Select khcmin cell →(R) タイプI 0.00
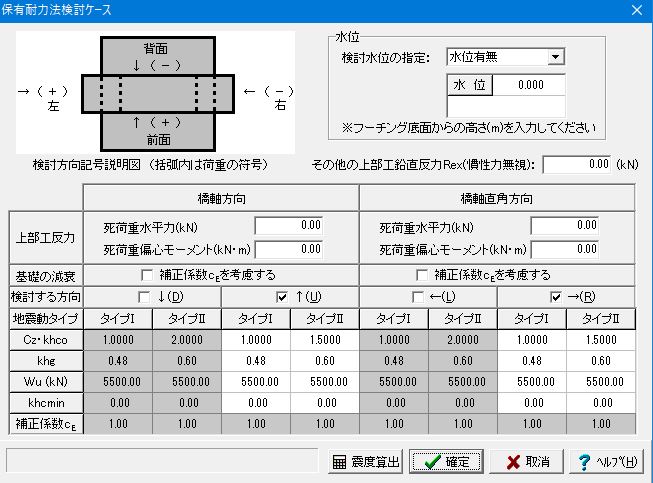The image size is (653, 483). coord(532,403)
